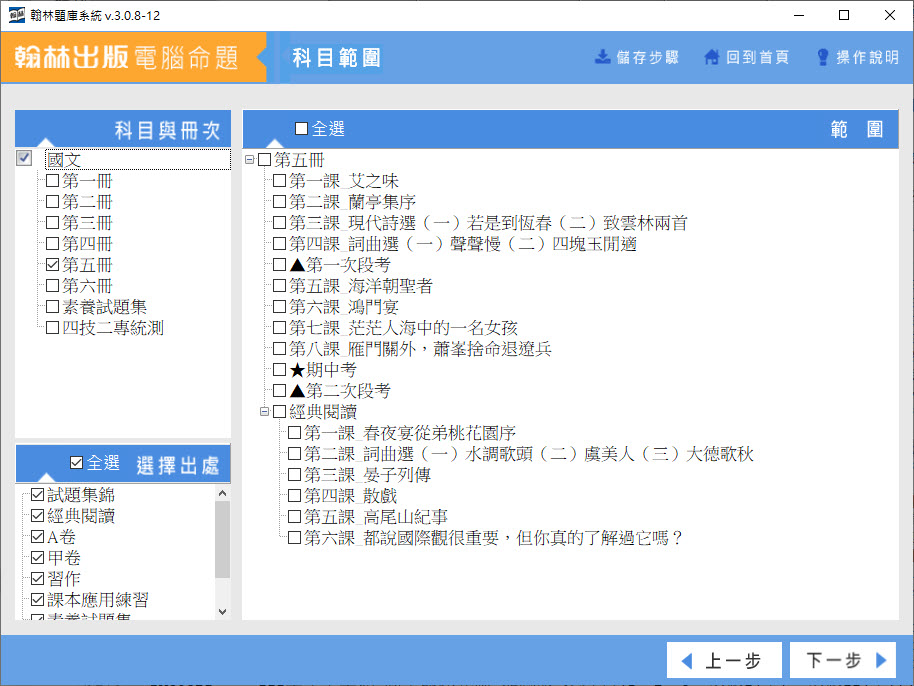Collapse the 第五冊 tree node
914x686 pixels.
tap(250, 160)
